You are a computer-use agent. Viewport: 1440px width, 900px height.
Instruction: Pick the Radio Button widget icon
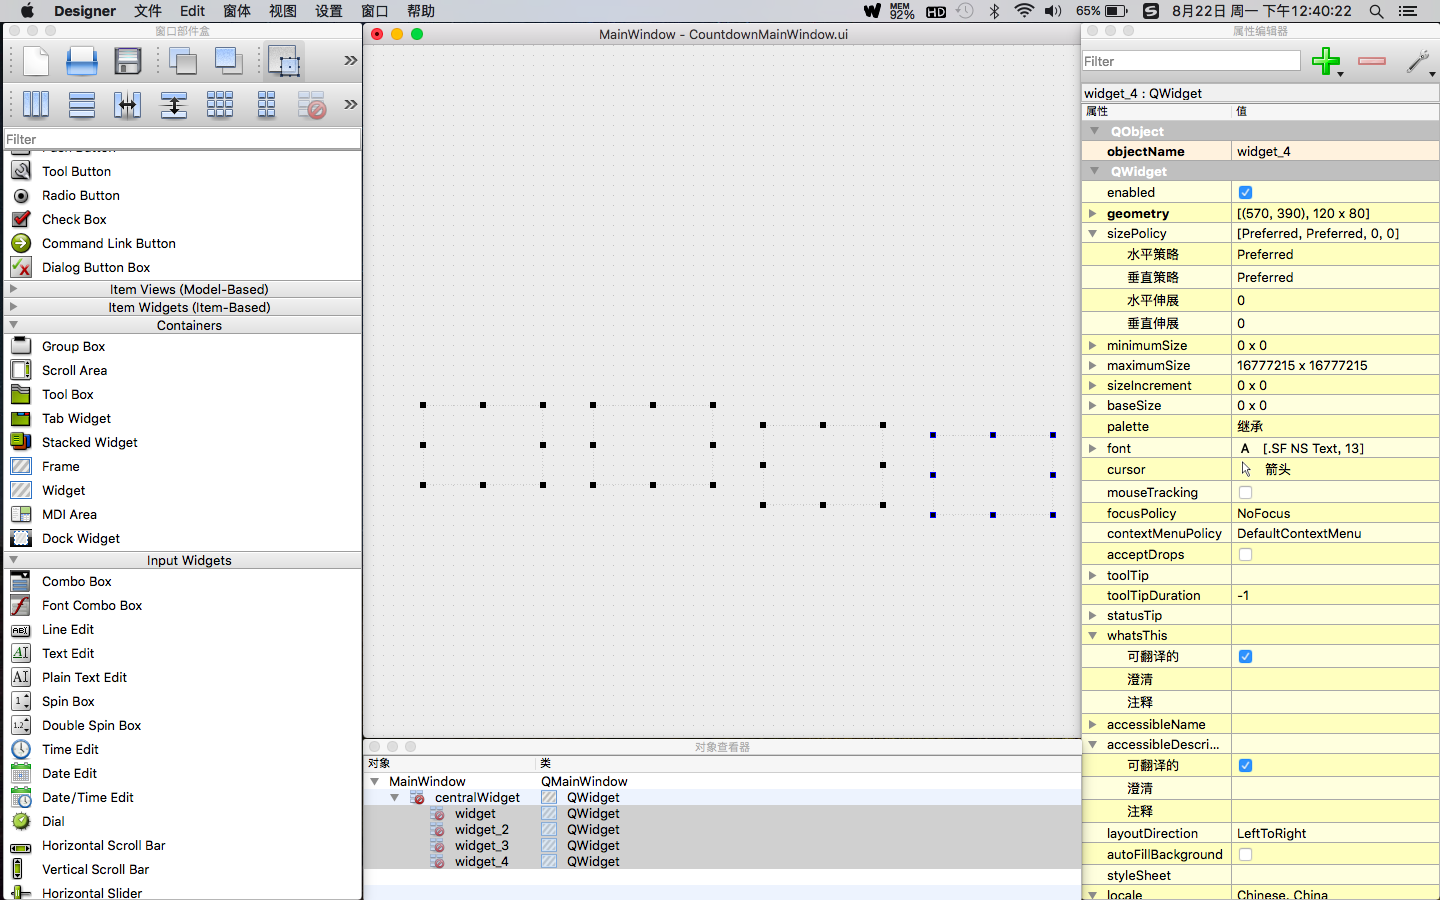click(x=21, y=195)
